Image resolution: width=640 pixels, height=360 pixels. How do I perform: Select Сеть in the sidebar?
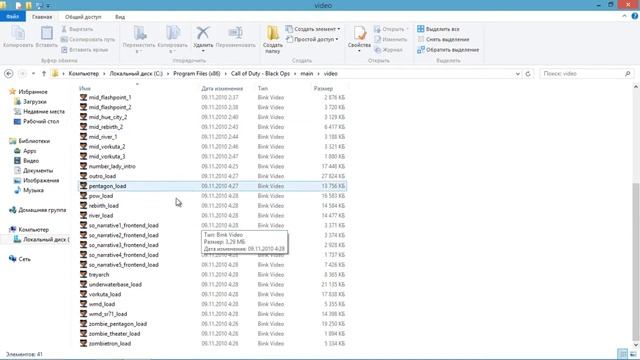click(24, 259)
